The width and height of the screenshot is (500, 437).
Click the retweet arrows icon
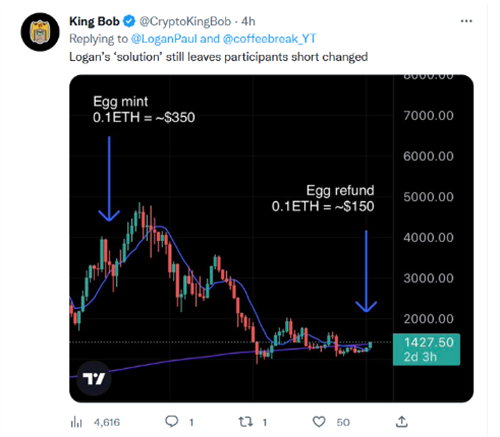click(246, 422)
